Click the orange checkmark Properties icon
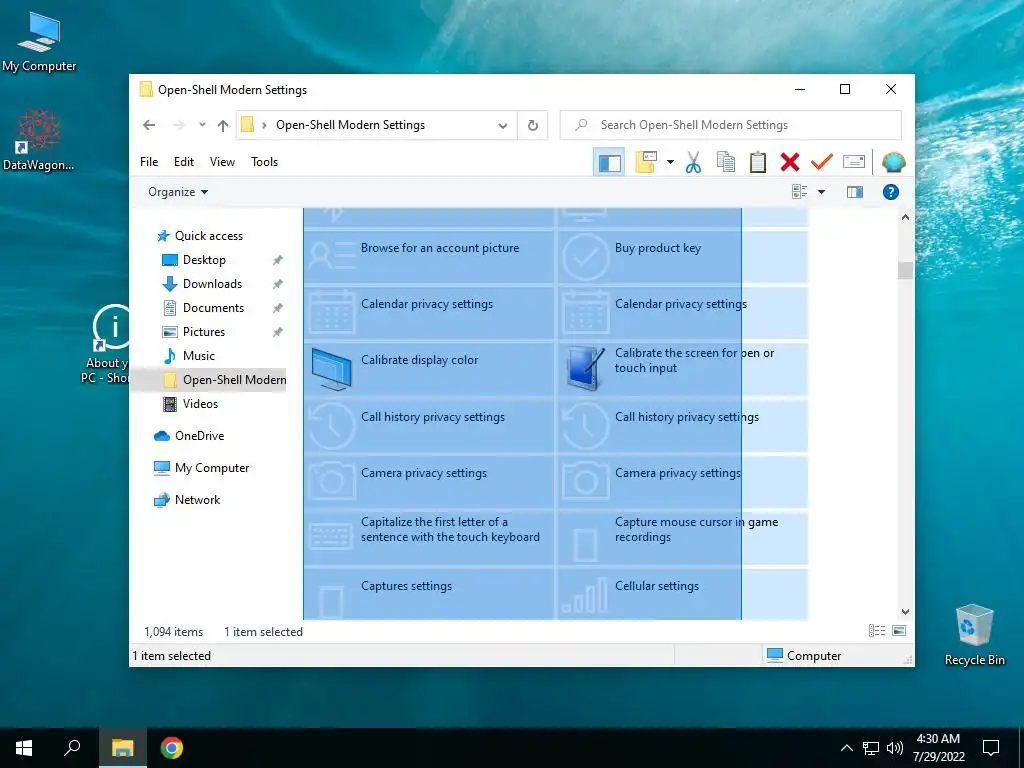 click(x=822, y=161)
